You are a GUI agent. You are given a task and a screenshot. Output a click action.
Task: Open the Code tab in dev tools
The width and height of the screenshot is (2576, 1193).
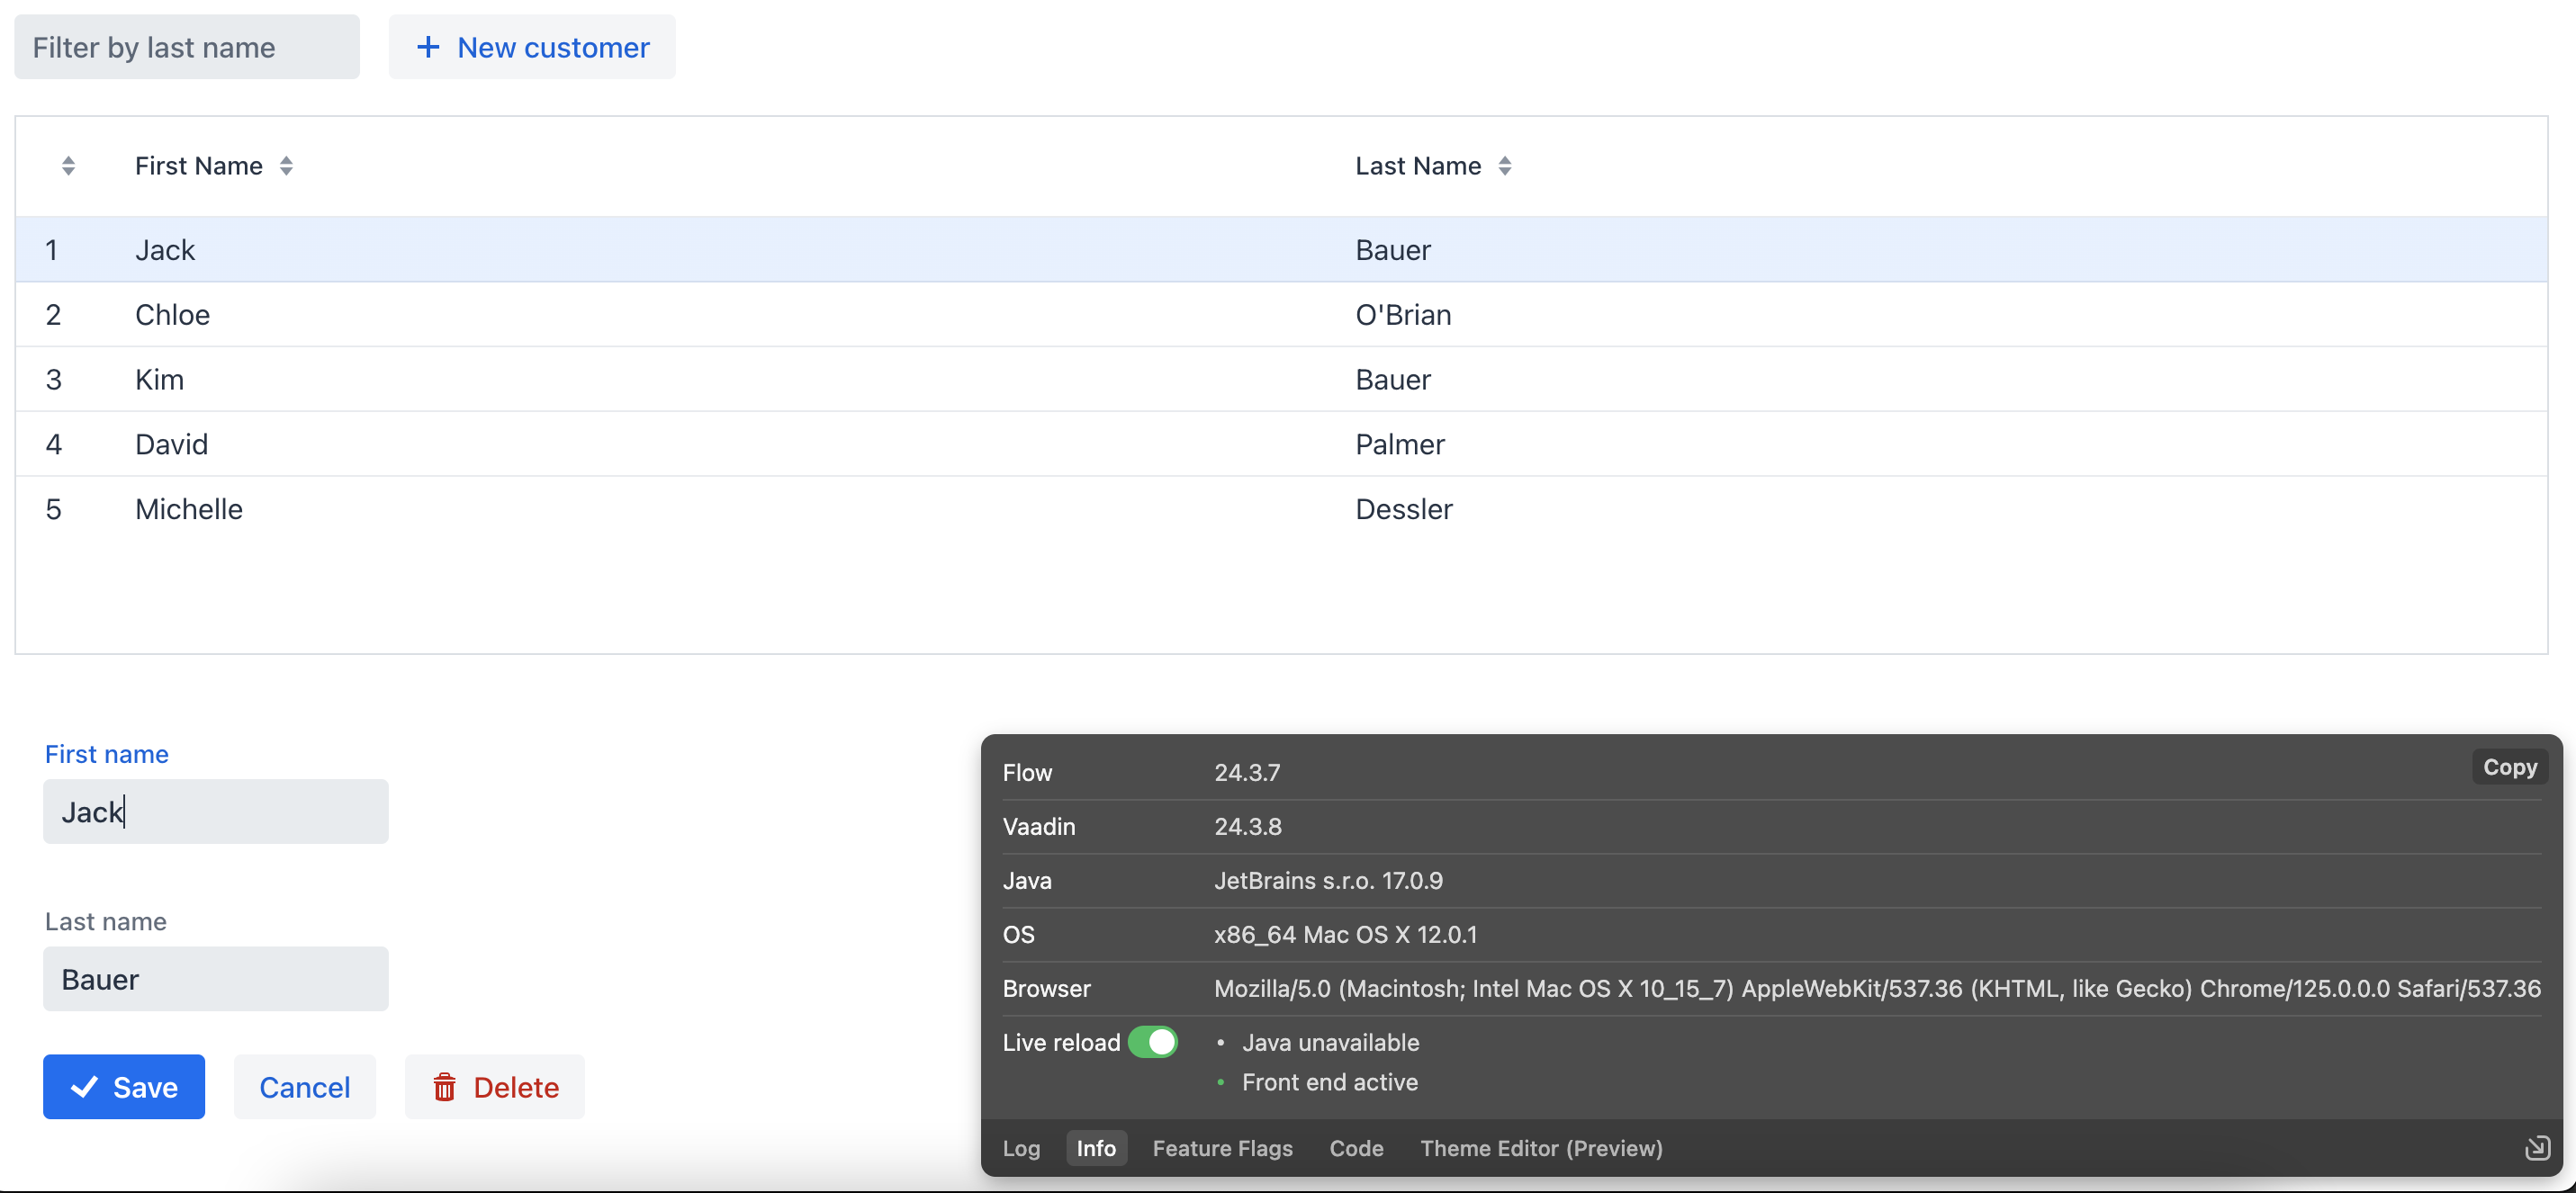(x=1356, y=1148)
